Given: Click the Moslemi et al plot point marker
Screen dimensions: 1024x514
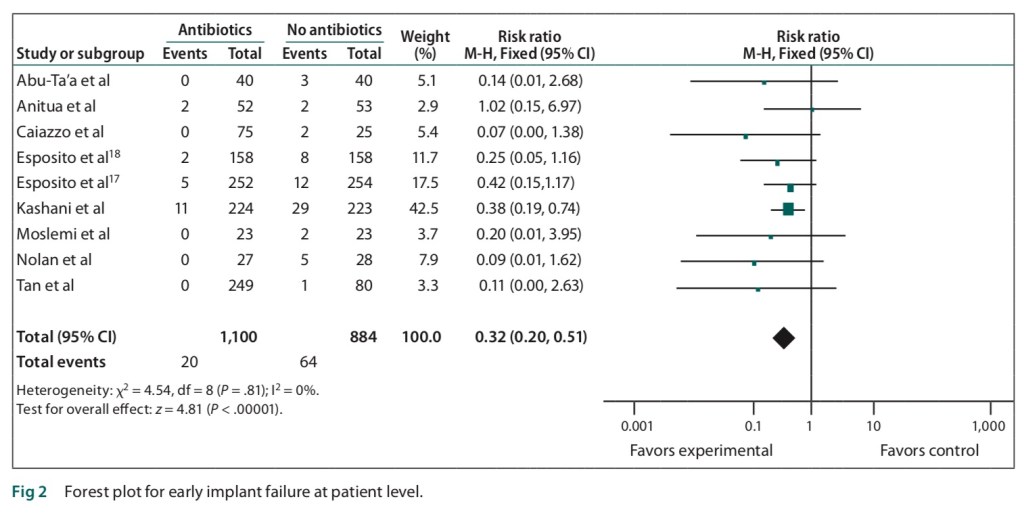Looking at the screenshot, I should 770,237.
